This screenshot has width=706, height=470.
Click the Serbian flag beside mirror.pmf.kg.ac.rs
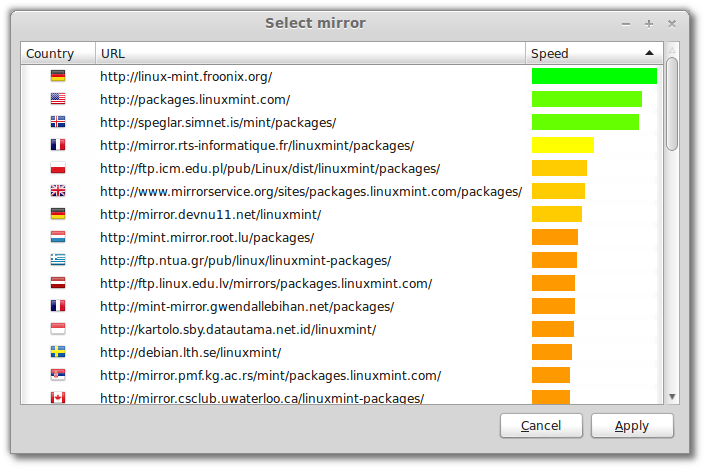[58, 375]
